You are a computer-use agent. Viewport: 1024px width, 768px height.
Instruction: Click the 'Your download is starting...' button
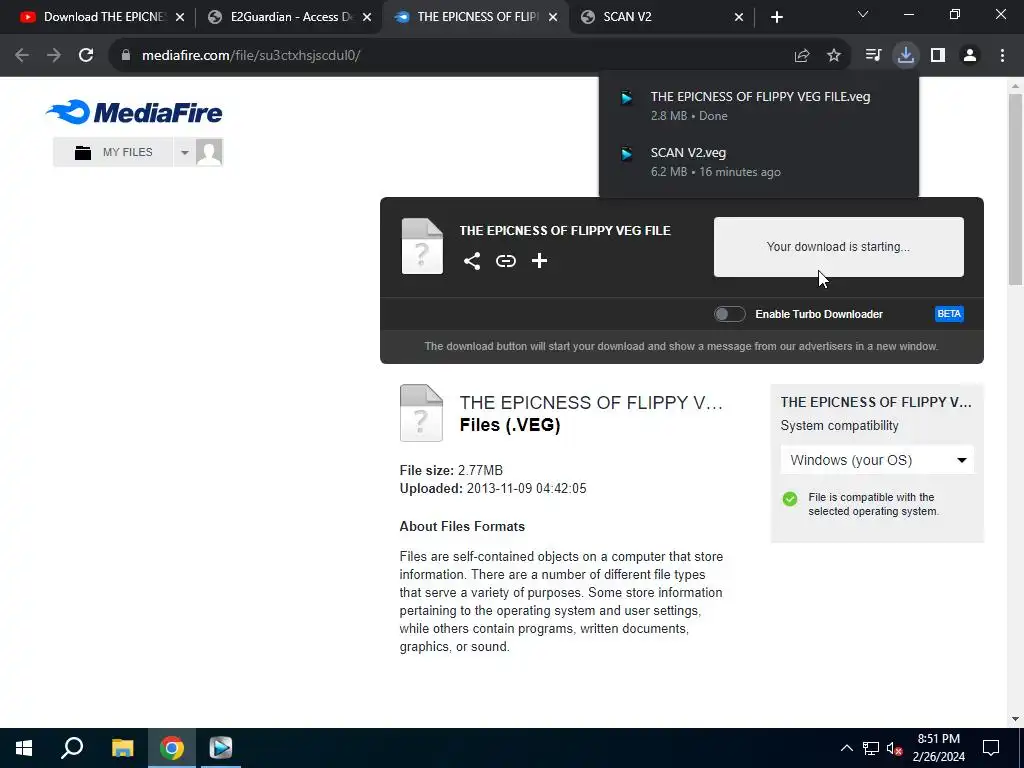pyautogui.click(x=839, y=247)
